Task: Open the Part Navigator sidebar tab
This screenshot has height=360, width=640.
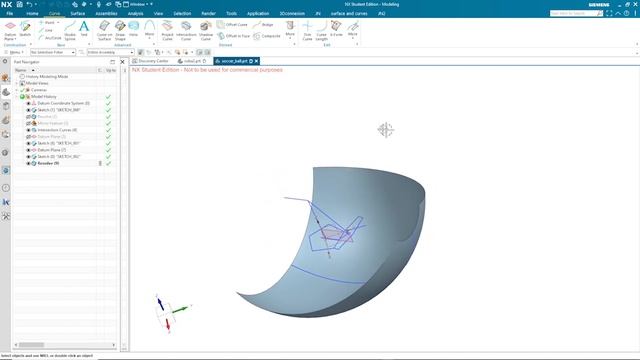Action: point(6,92)
